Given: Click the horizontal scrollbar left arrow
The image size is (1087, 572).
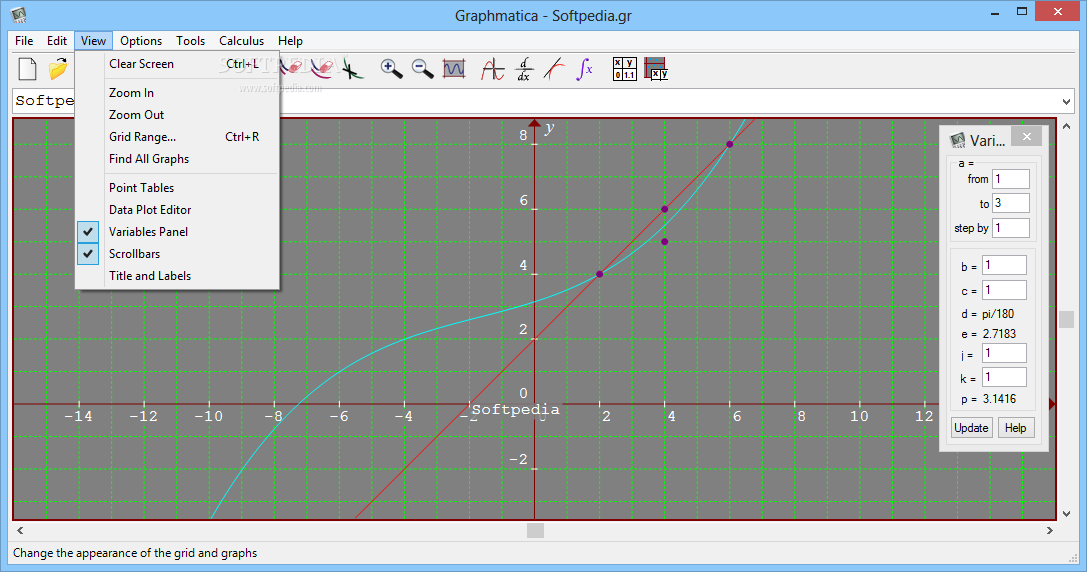Looking at the screenshot, I should point(20,530).
